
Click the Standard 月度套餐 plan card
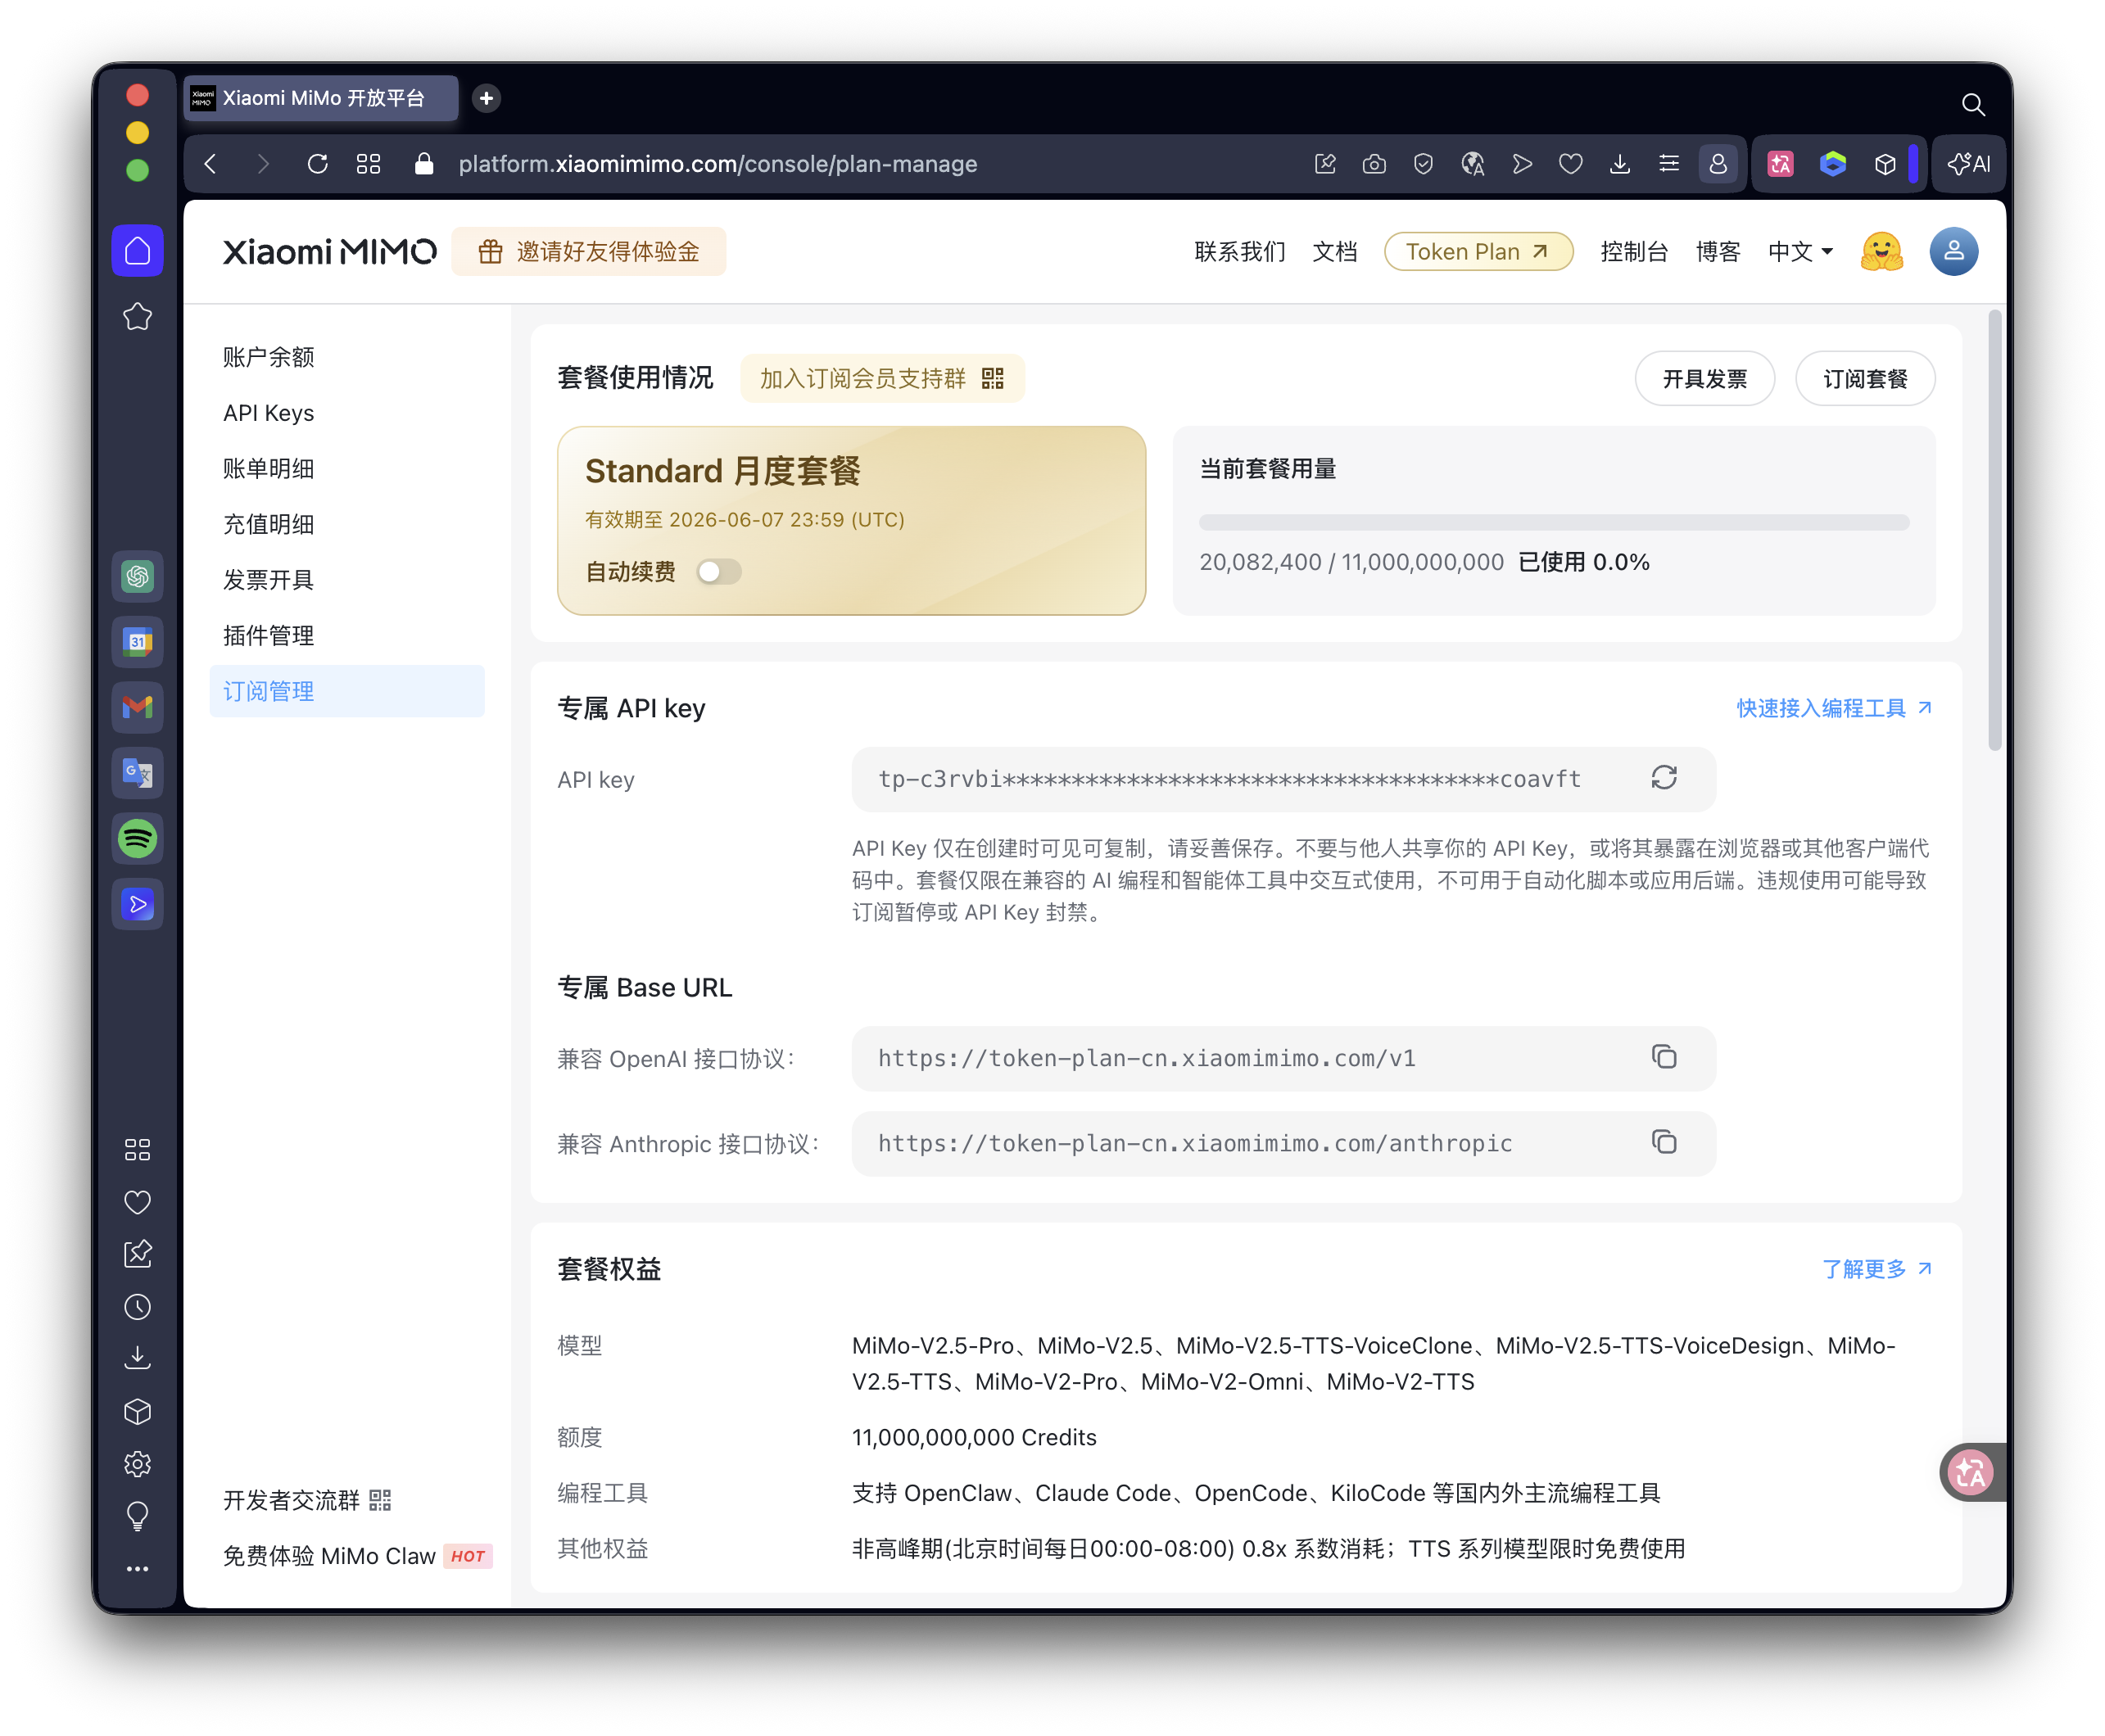pyautogui.click(x=851, y=520)
